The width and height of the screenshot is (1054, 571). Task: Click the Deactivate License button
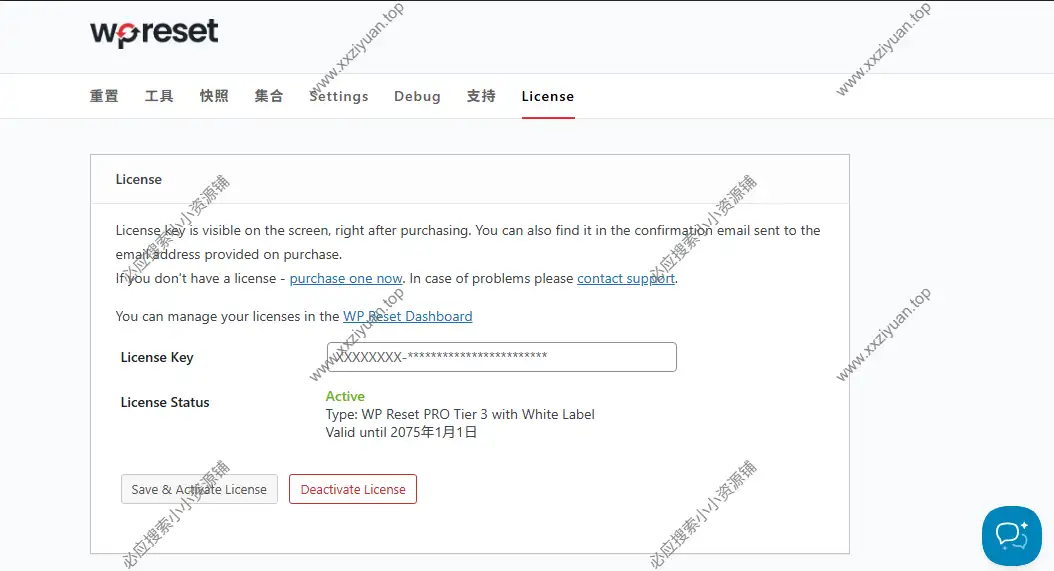pos(353,489)
